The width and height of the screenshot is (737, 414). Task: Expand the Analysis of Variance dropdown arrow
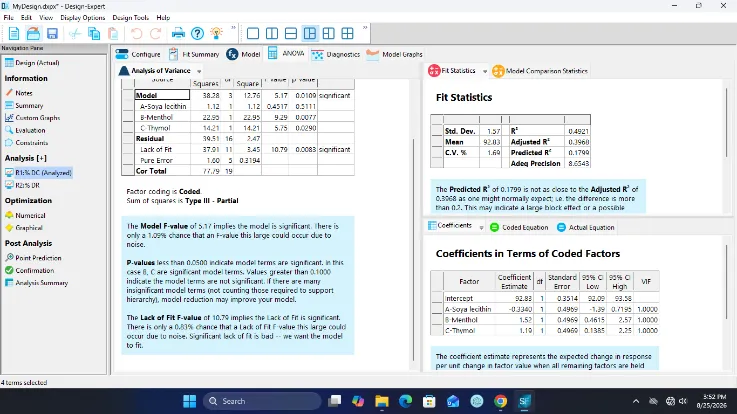point(199,71)
